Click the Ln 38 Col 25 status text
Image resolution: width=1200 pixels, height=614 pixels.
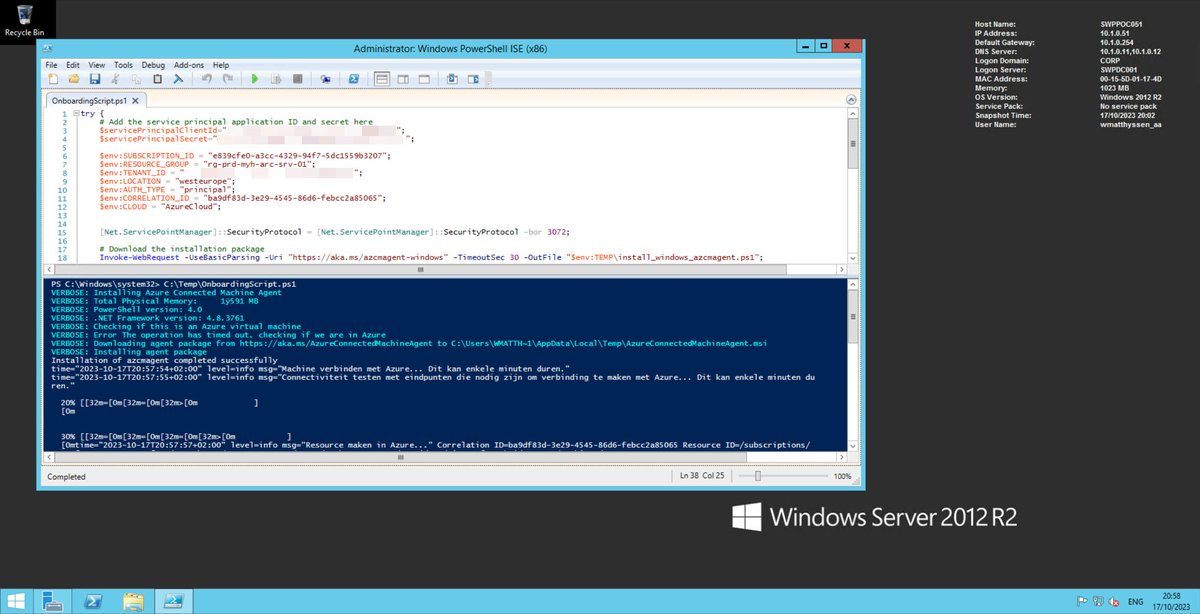[x=700, y=477]
